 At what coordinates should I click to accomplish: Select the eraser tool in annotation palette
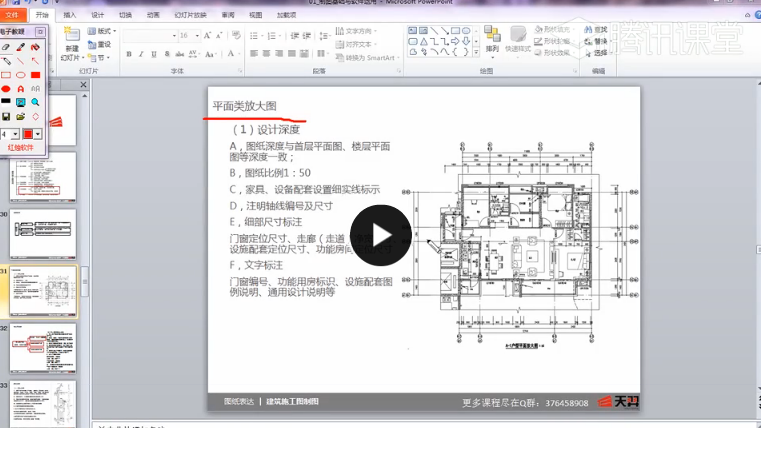(x=6, y=48)
